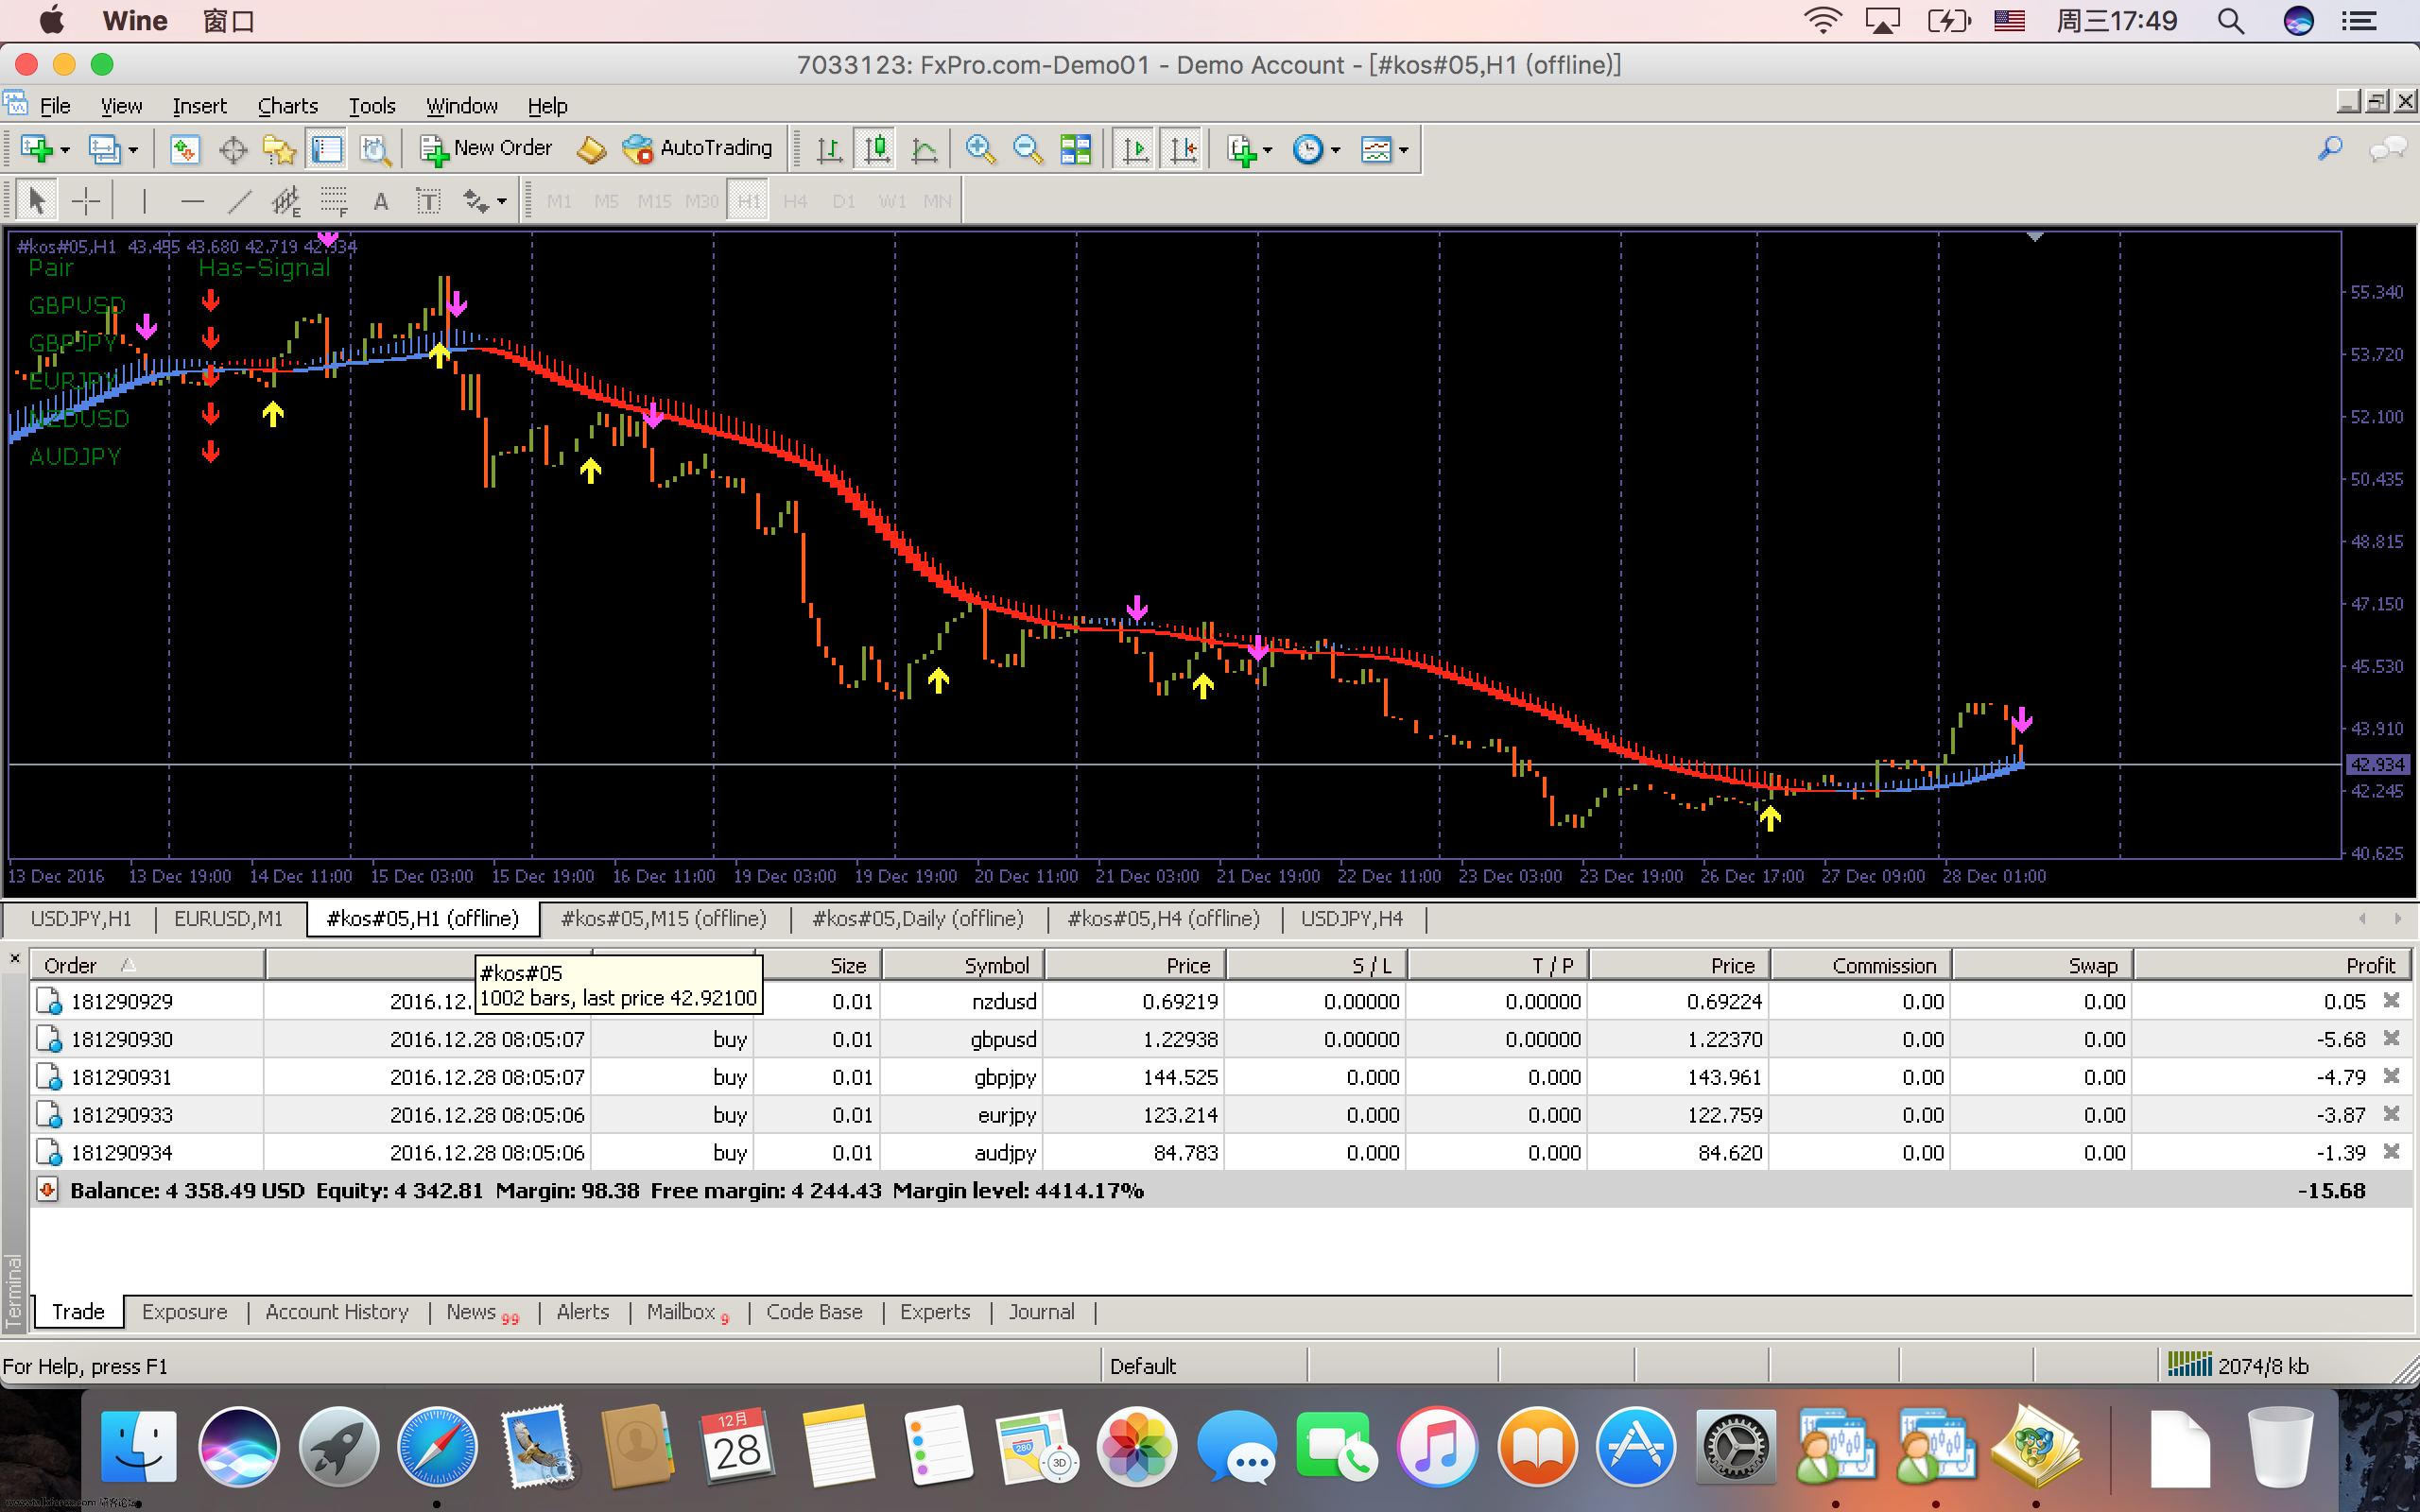Viewport: 2420px width, 1512px height.
Task: Open the Journal terminal tab
Action: click(x=1041, y=1312)
